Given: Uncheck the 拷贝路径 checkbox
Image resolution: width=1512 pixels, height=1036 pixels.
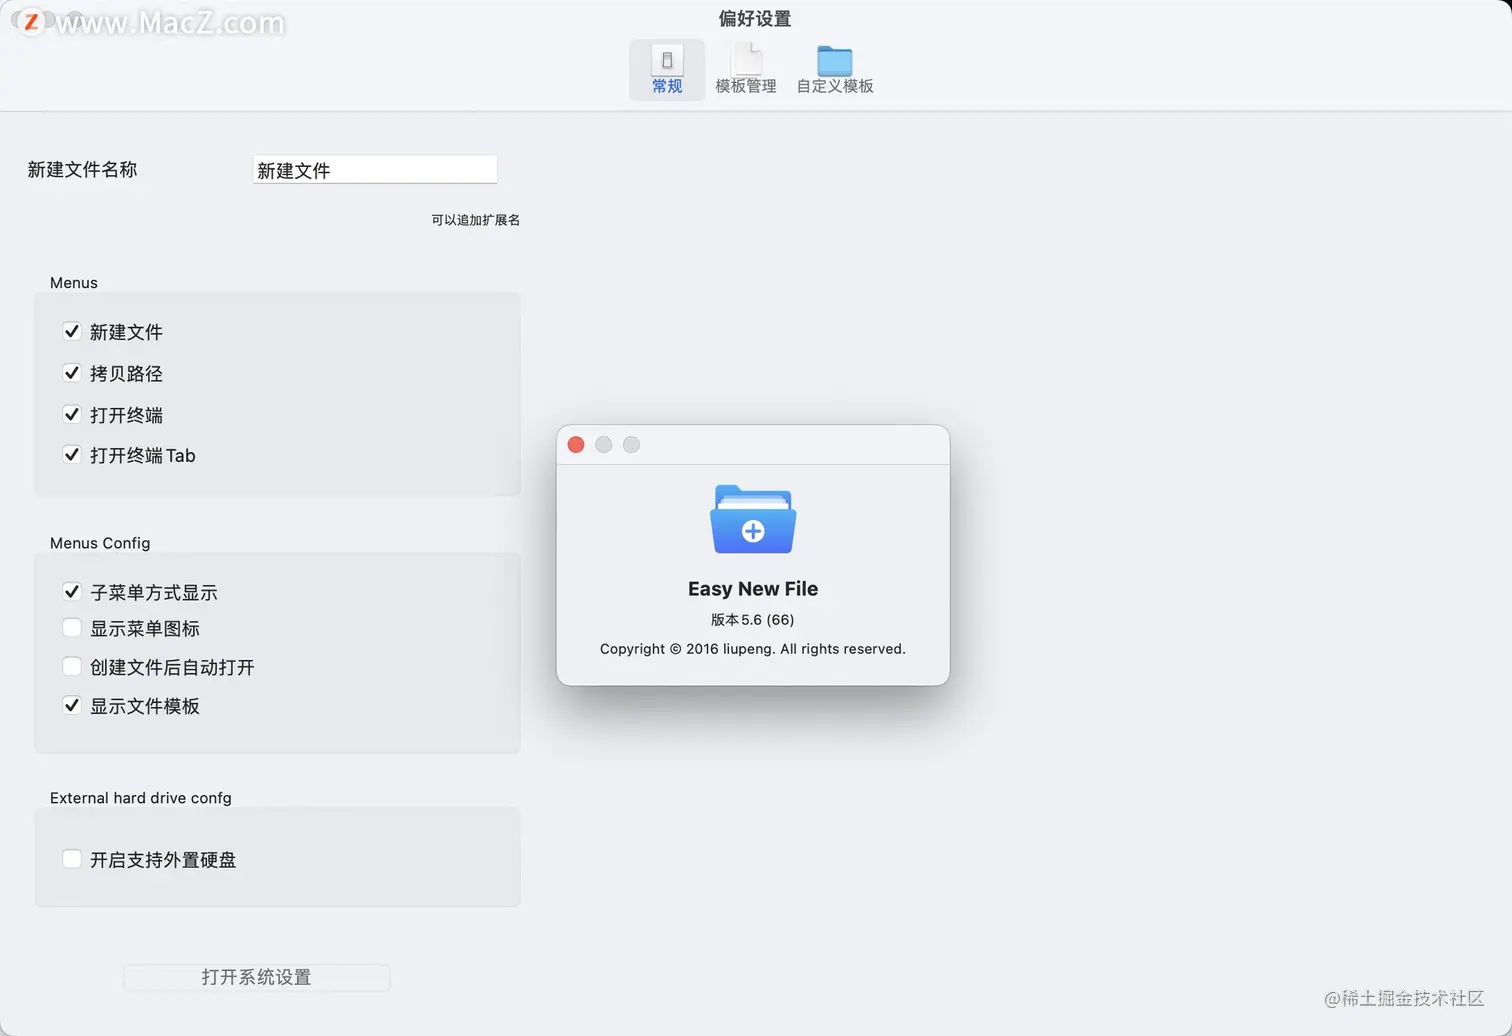Looking at the screenshot, I should 72,373.
